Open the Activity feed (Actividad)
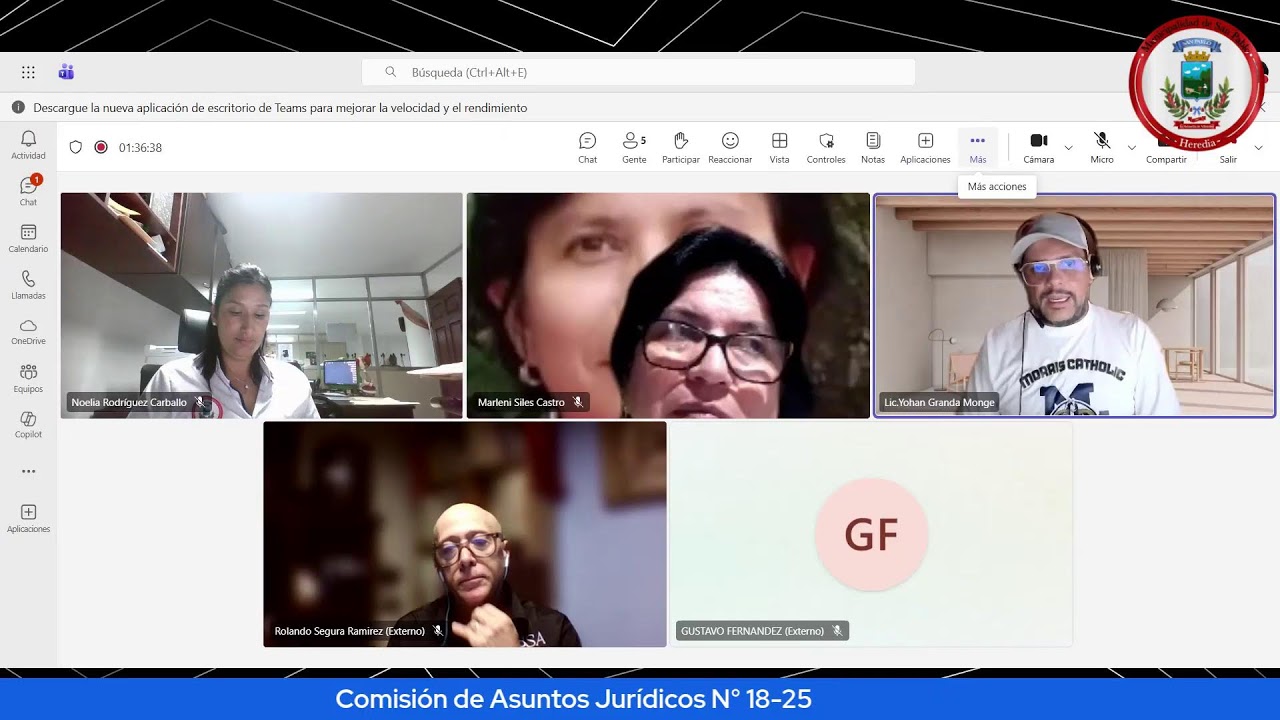Viewport: 1280px width, 720px height. [28, 145]
